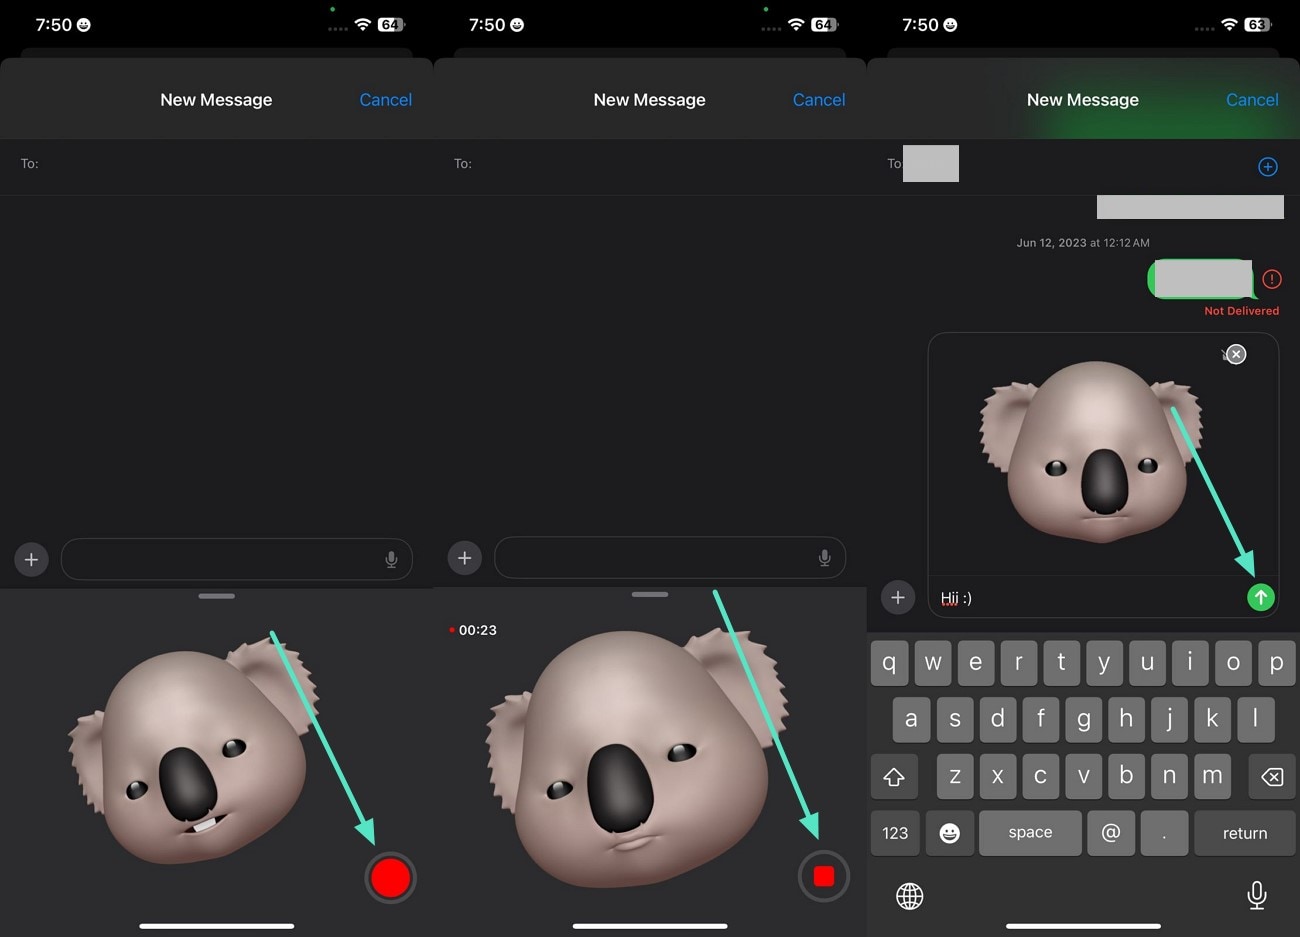
Task: Tap the dictation mic in first screen's message field
Action: (x=391, y=559)
